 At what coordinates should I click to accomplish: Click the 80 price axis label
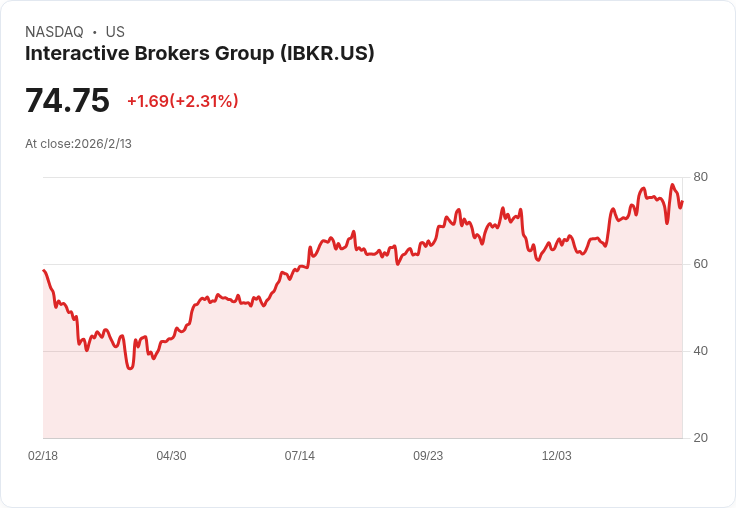coord(700,177)
